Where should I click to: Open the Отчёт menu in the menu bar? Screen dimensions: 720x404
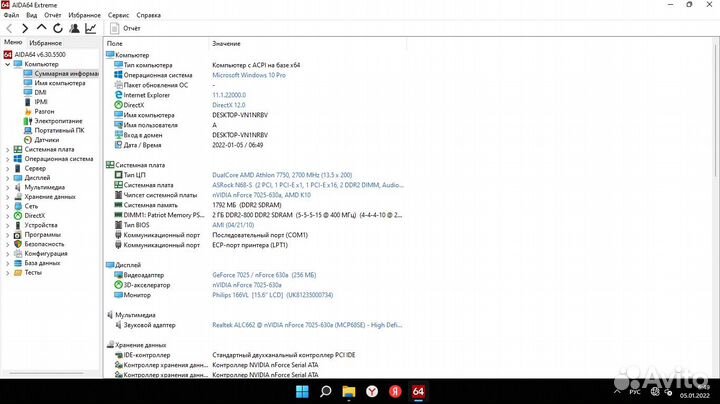53,15
